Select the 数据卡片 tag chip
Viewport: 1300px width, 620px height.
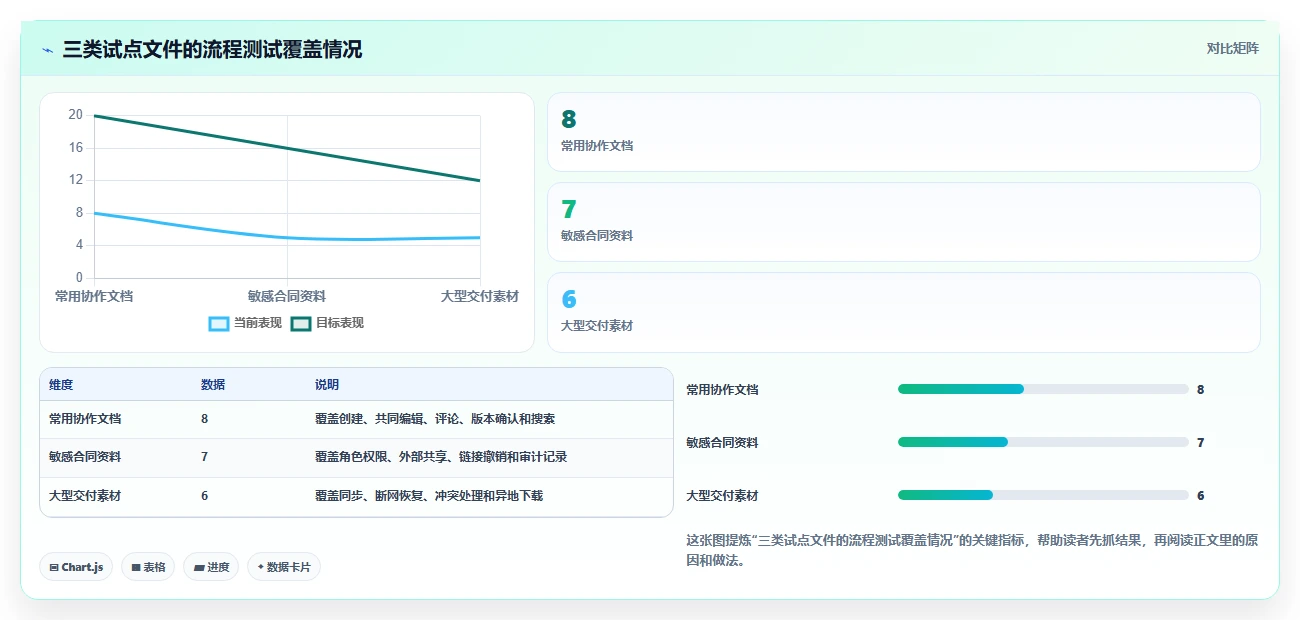coord(284,567)
